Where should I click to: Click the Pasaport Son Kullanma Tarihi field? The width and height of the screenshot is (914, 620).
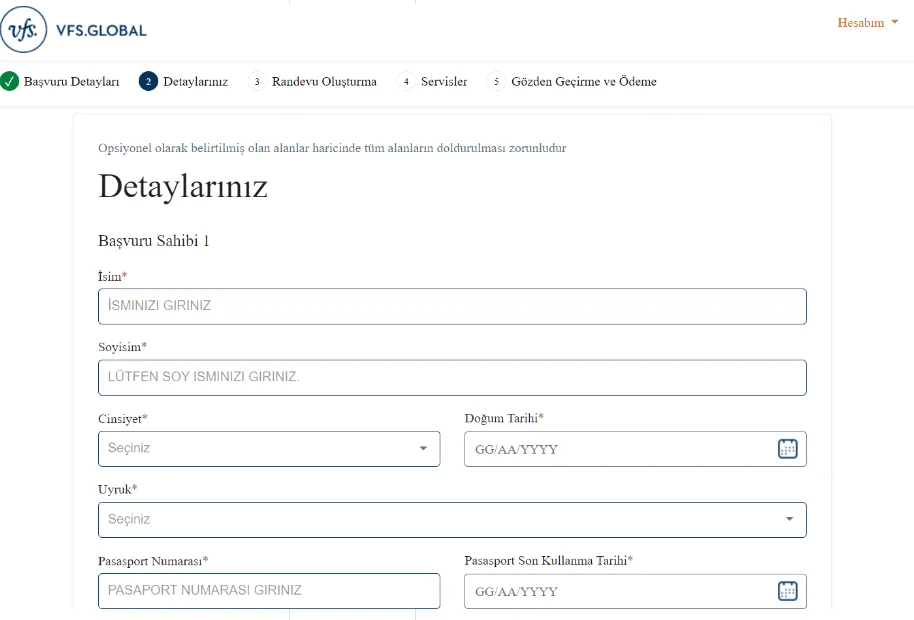click(615, 591)
